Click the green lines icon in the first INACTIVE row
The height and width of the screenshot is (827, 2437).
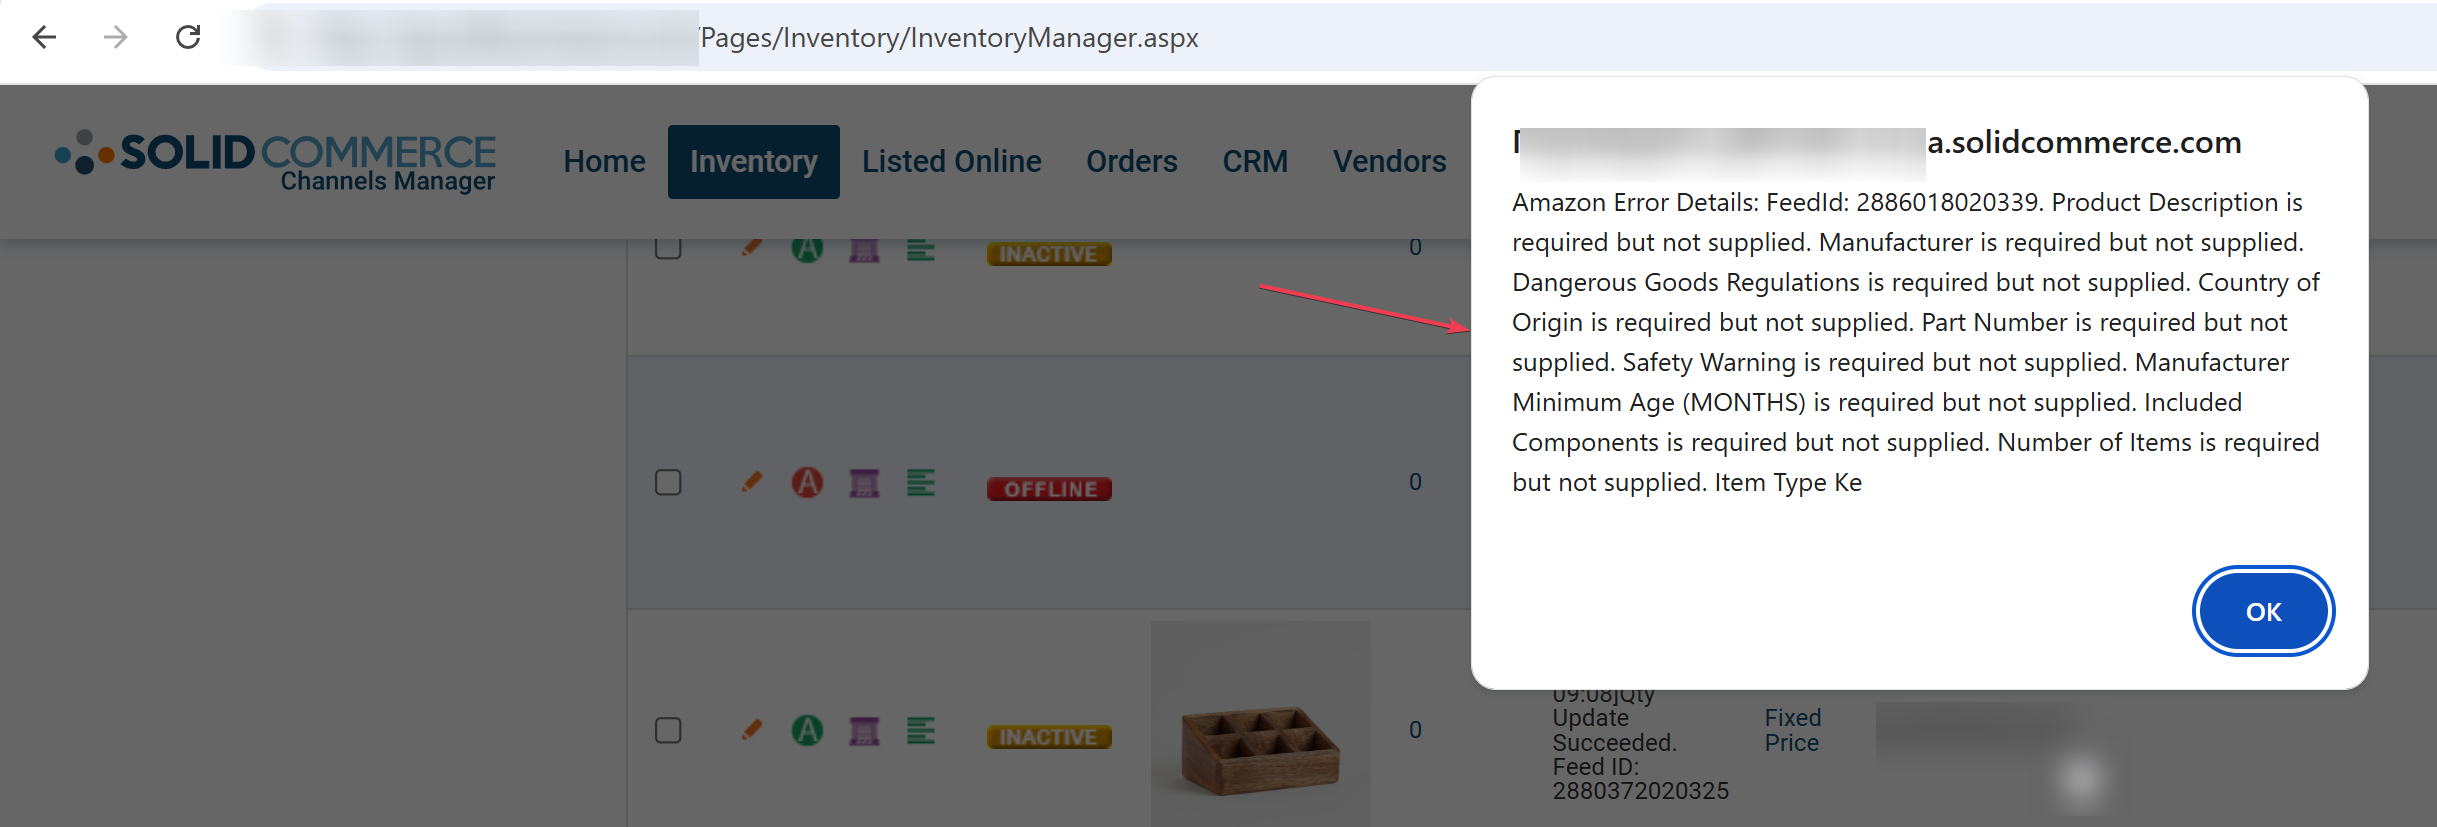(x=921, y=250)
